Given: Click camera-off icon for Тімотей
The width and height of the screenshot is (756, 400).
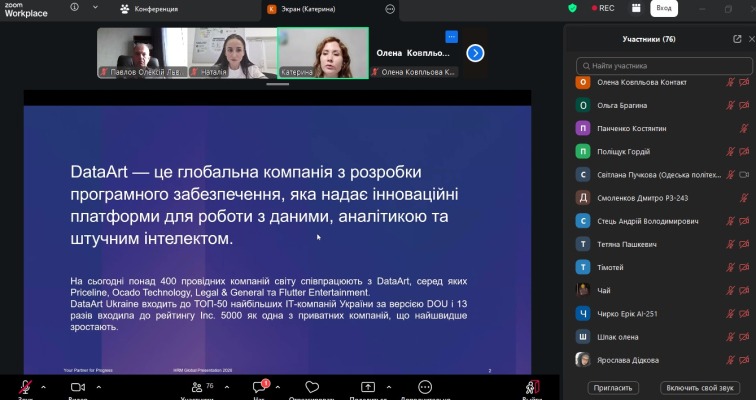Looking at the screenshot, I should 744,267.
